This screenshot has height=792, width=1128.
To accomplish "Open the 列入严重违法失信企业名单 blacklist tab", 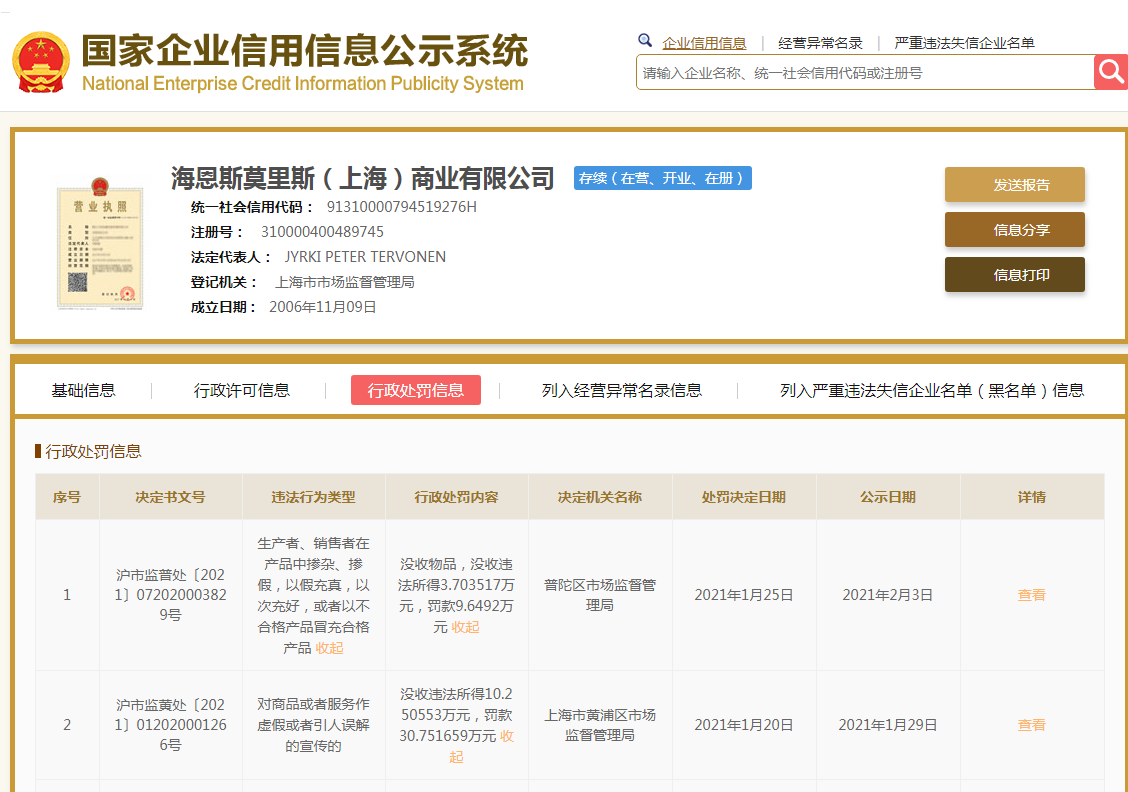I will coord(932,390).
